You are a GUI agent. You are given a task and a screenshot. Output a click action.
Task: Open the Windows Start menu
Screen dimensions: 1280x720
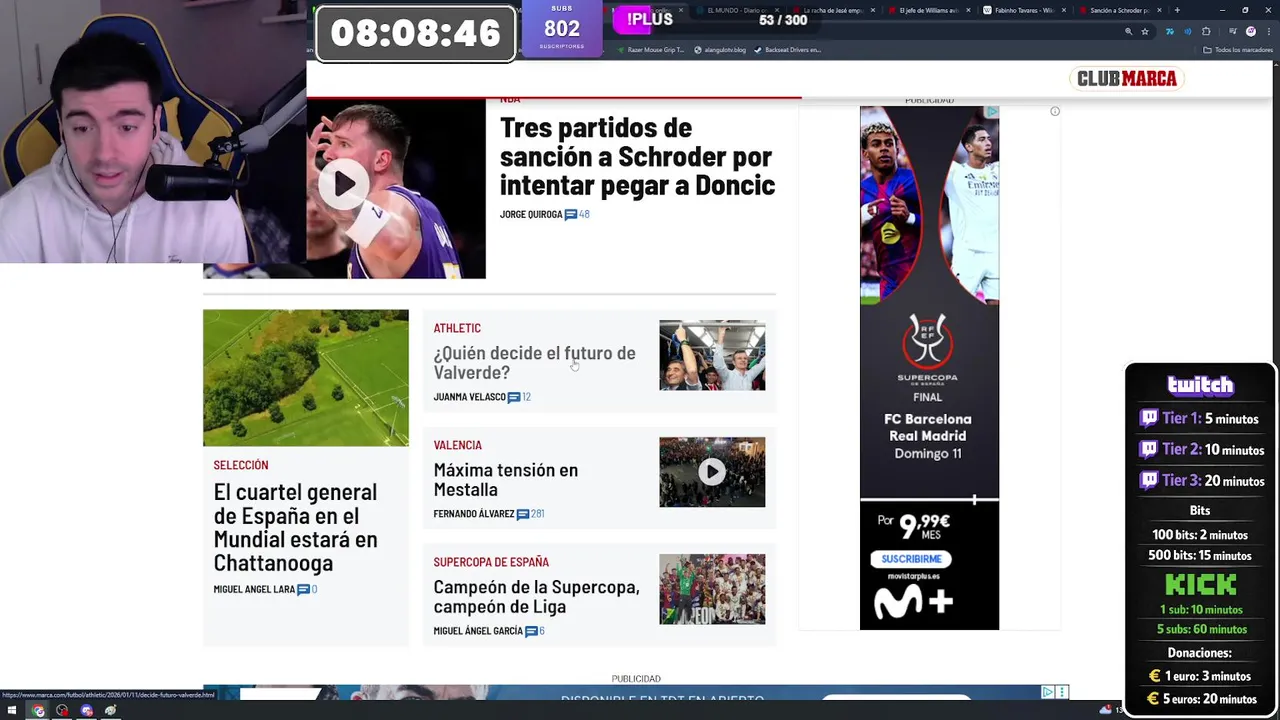[12, 711]
